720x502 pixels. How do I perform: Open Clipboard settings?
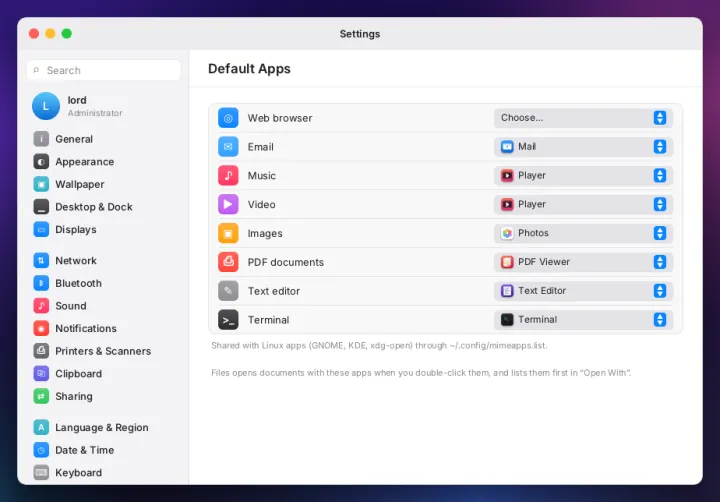tap(105, 373)
